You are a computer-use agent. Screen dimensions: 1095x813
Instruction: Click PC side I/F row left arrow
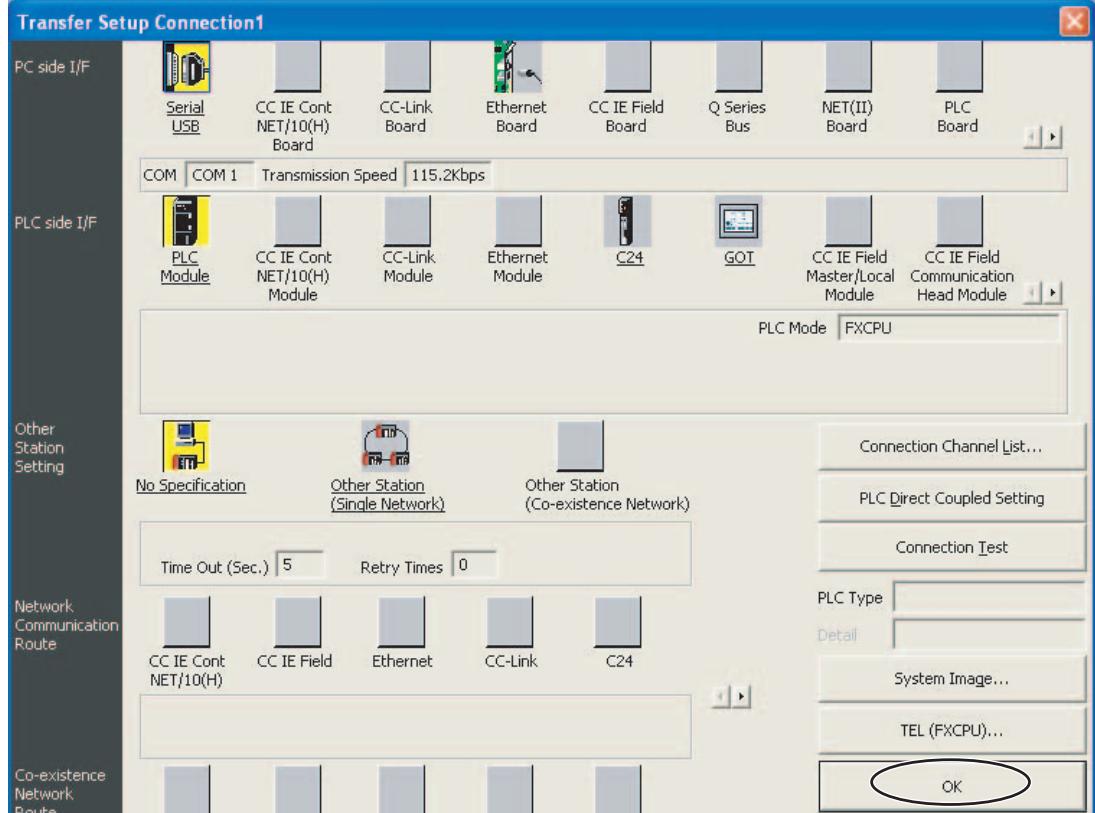(x=1032, y=137)
